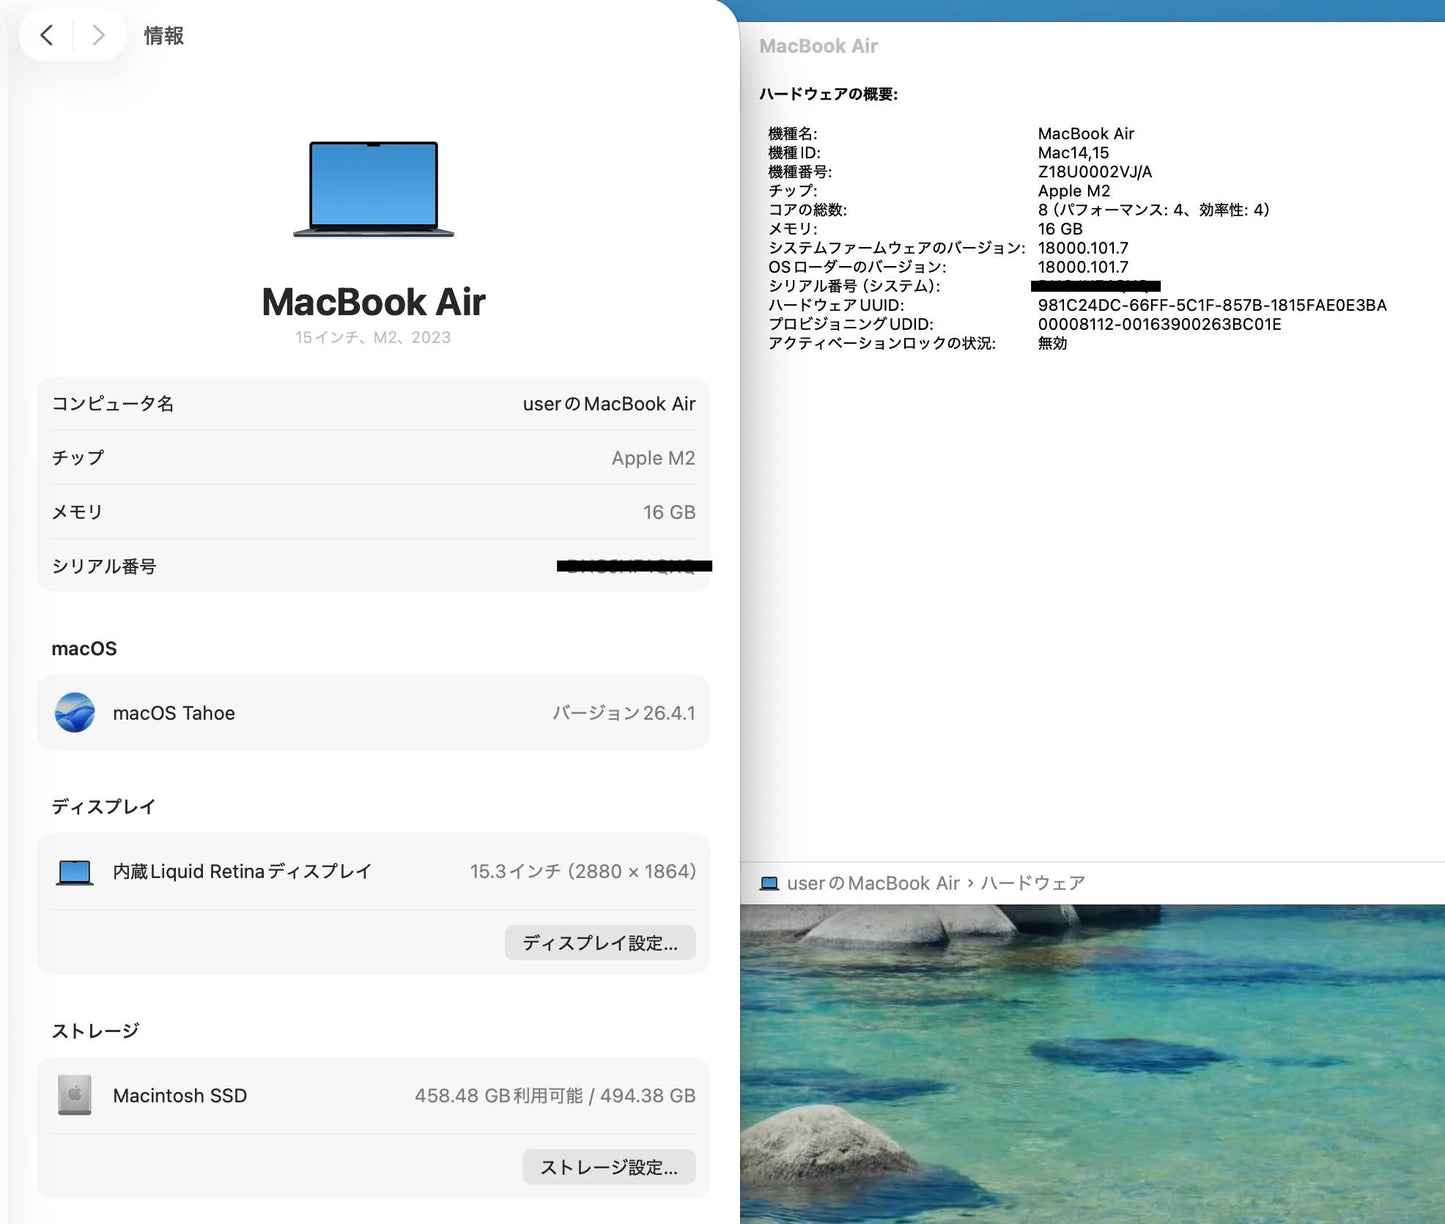Click the laptop icon in the path bar
Screen dimensions: 1445x1224
pos(769,884)
